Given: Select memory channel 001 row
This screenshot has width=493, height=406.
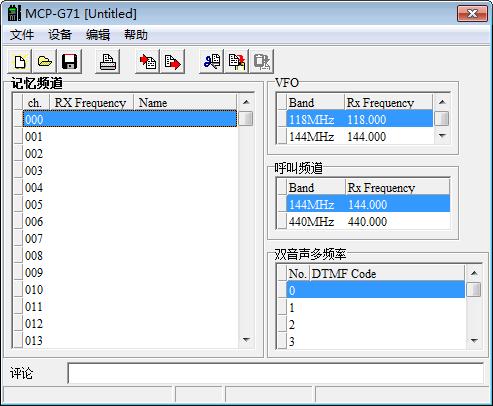Looking at the screenshot, I should tap(130, 136).
